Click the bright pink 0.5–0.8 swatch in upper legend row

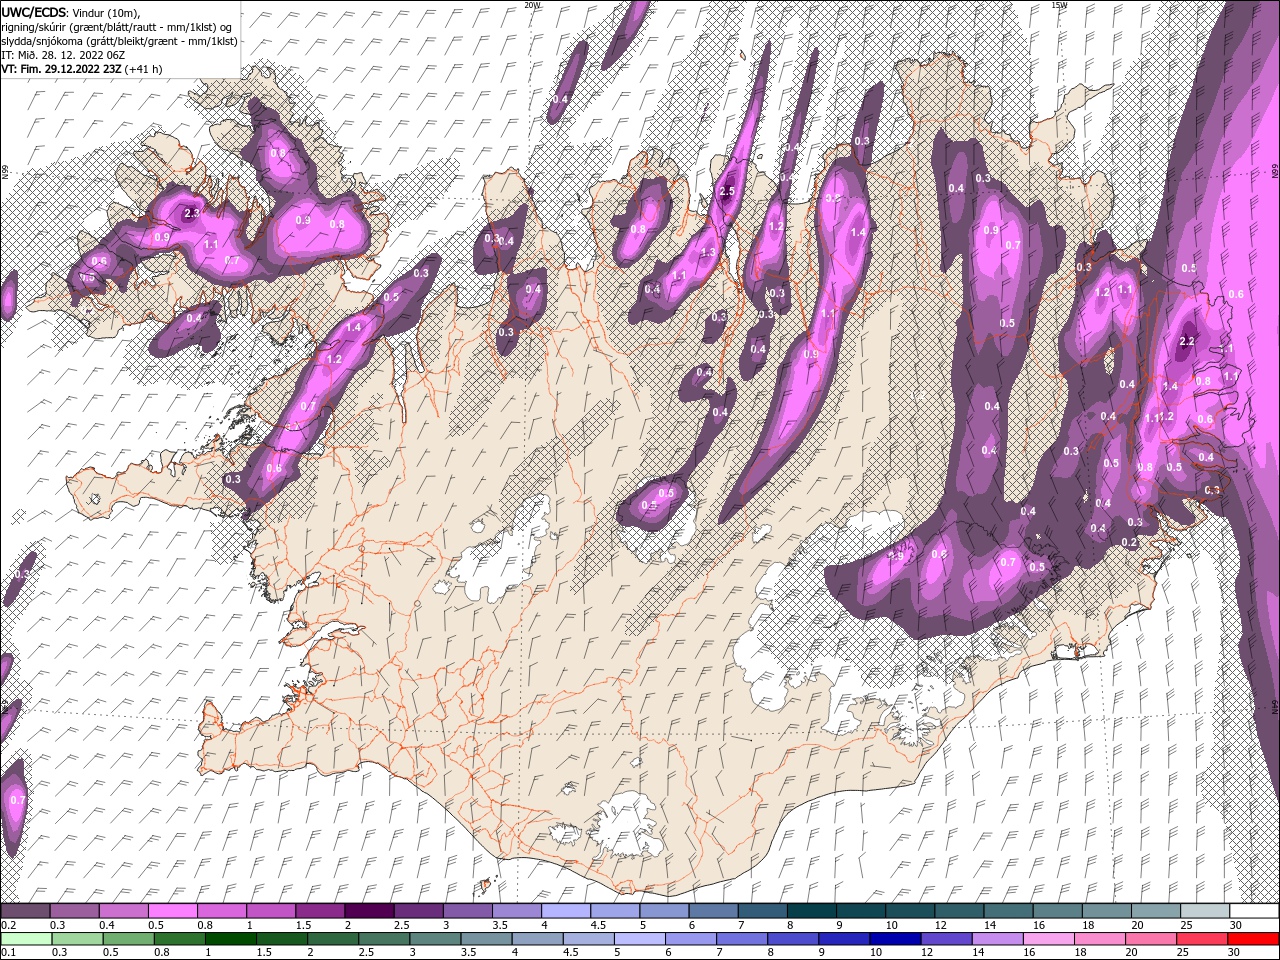172,911
